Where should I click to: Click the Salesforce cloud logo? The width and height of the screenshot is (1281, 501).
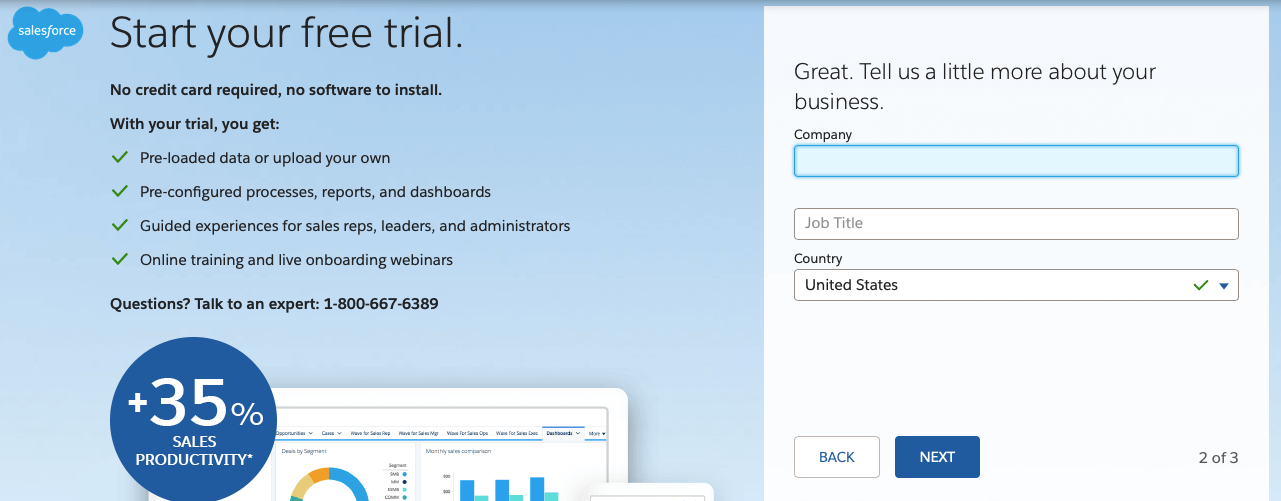(x=45, y=33)
